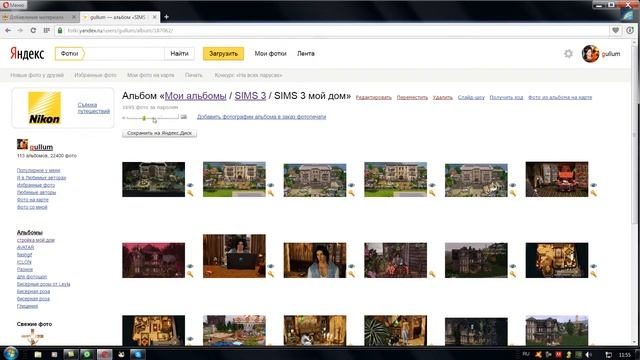Click the thumbnail size slider handle
This screenshot has height=360, width=640.
[144, 118]
